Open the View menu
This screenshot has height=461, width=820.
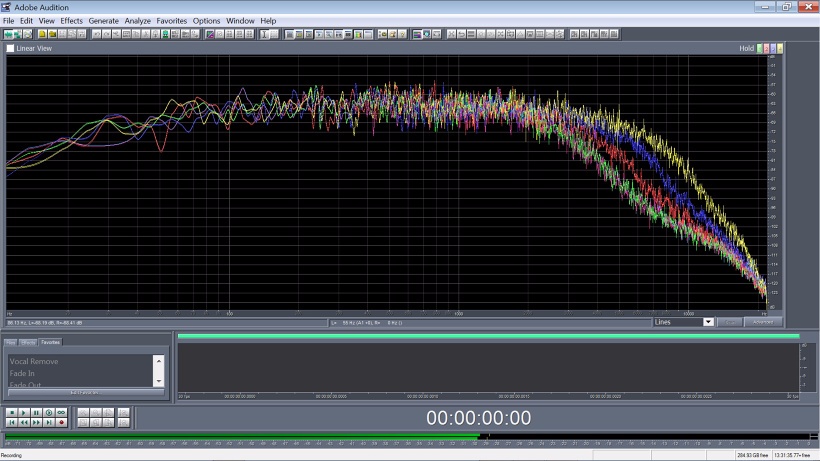coord(47,21)
